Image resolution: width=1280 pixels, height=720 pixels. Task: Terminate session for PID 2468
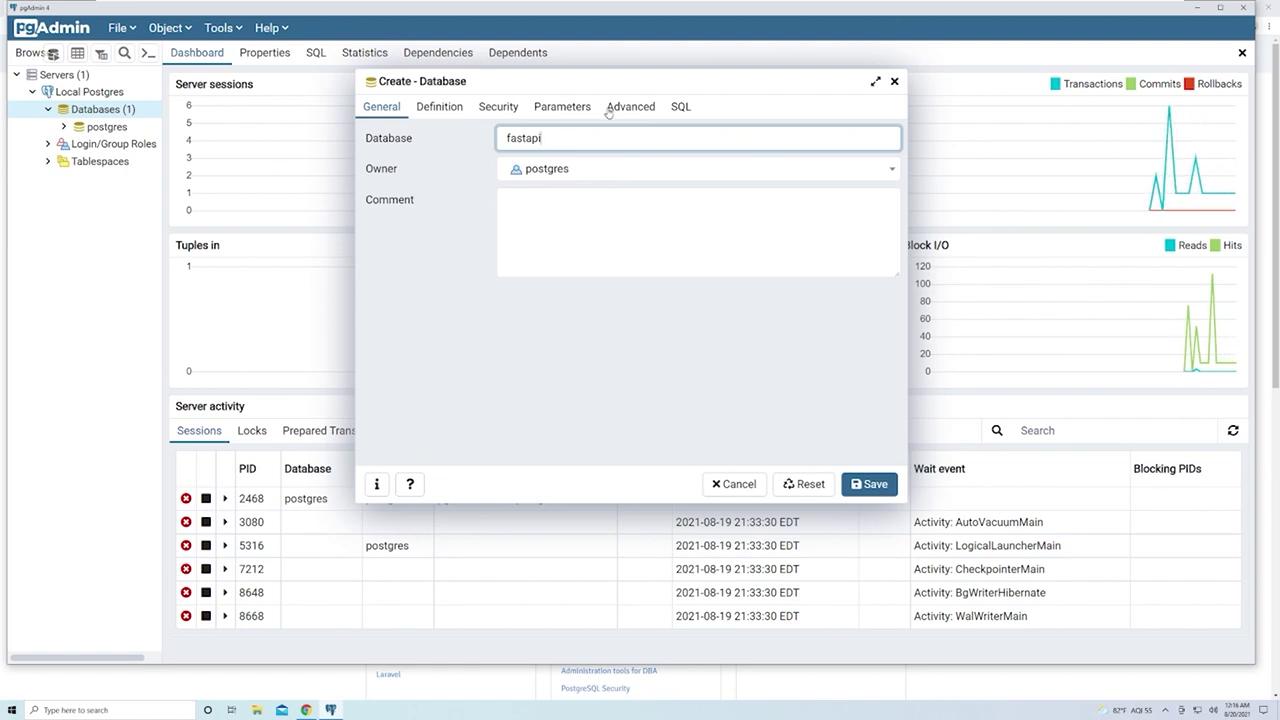186,498
